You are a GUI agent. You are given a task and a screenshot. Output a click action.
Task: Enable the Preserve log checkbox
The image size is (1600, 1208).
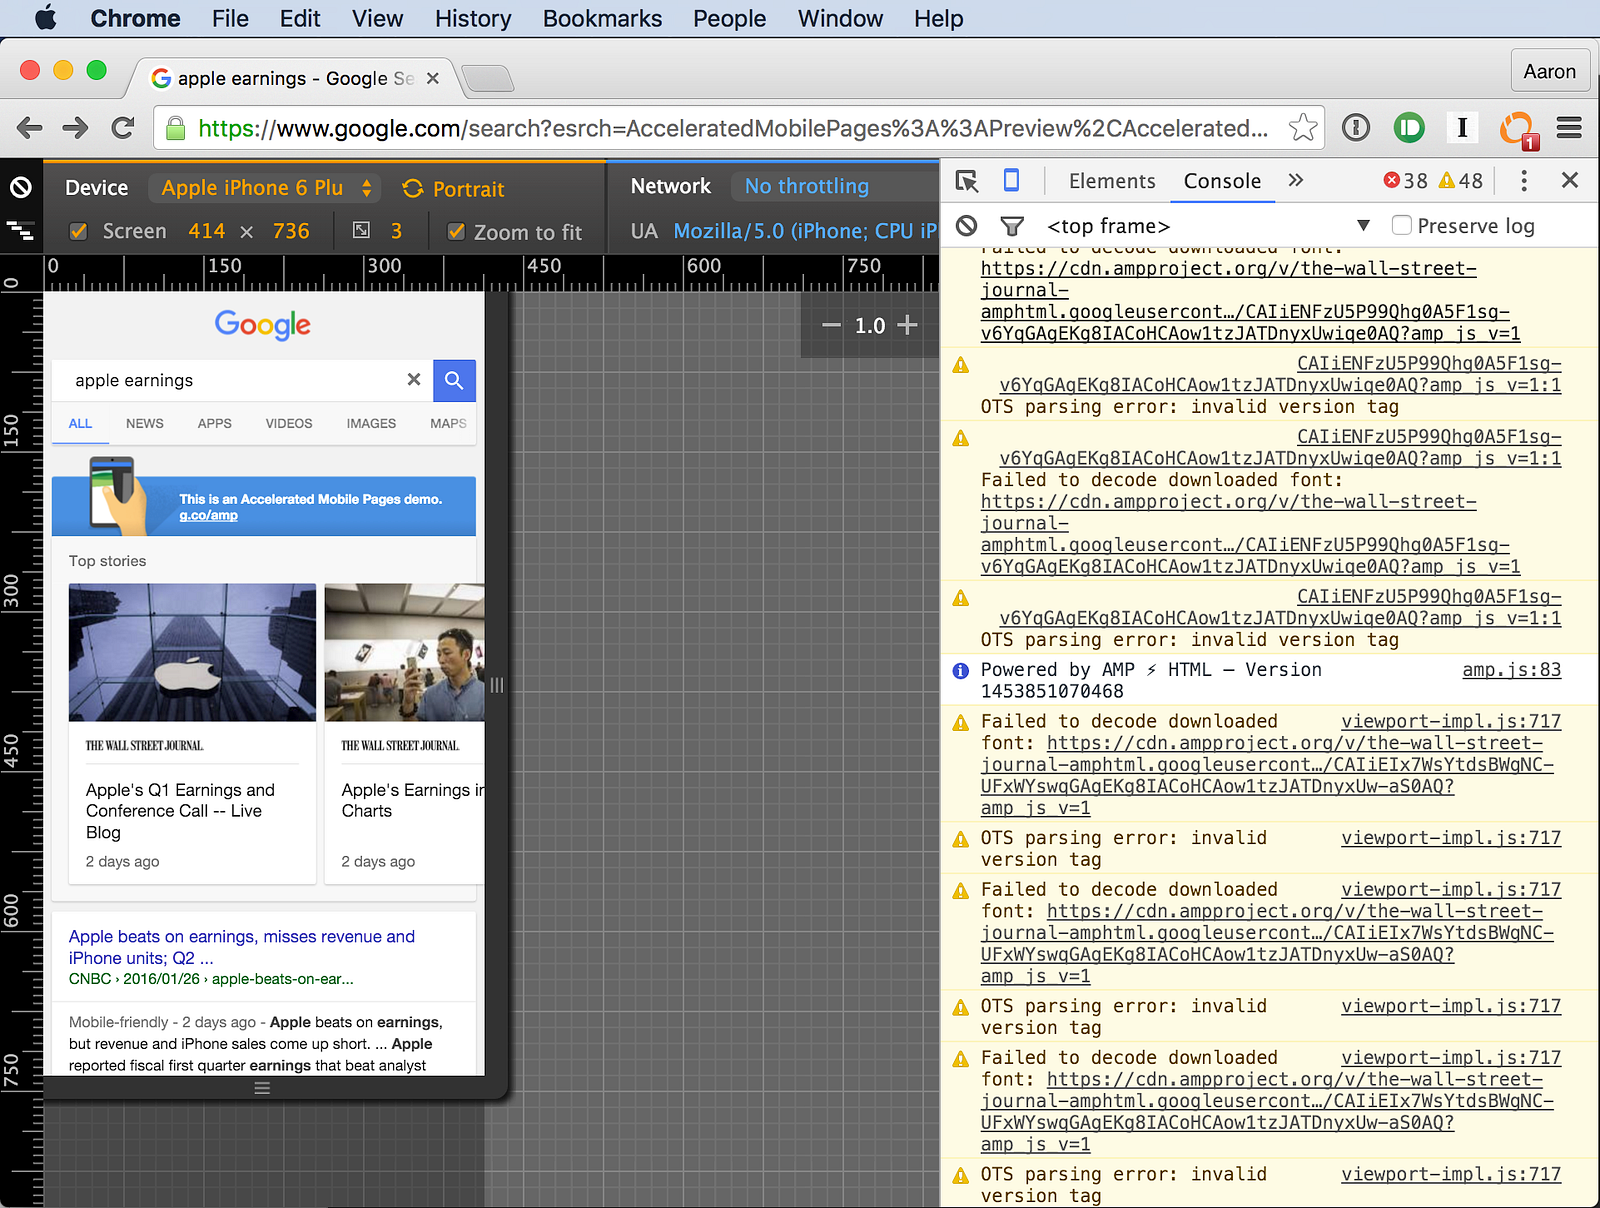(1402, 226)
